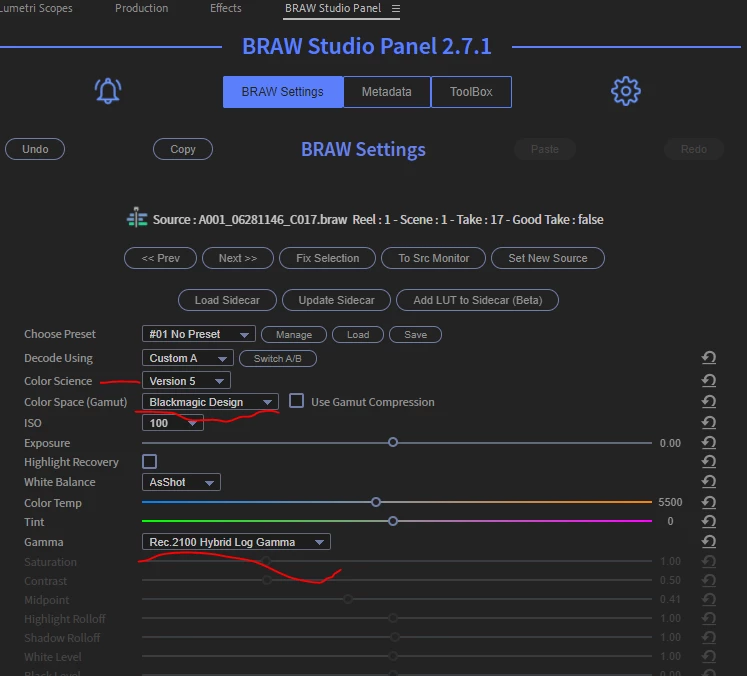Reset the Color Science setting
747x676 pixels.
coord(708,380)
